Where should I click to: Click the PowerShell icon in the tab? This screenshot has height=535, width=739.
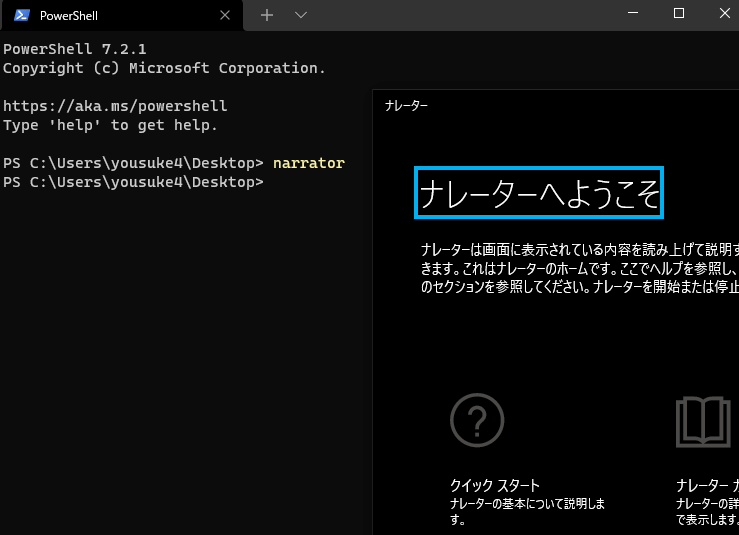click(22, 15)
